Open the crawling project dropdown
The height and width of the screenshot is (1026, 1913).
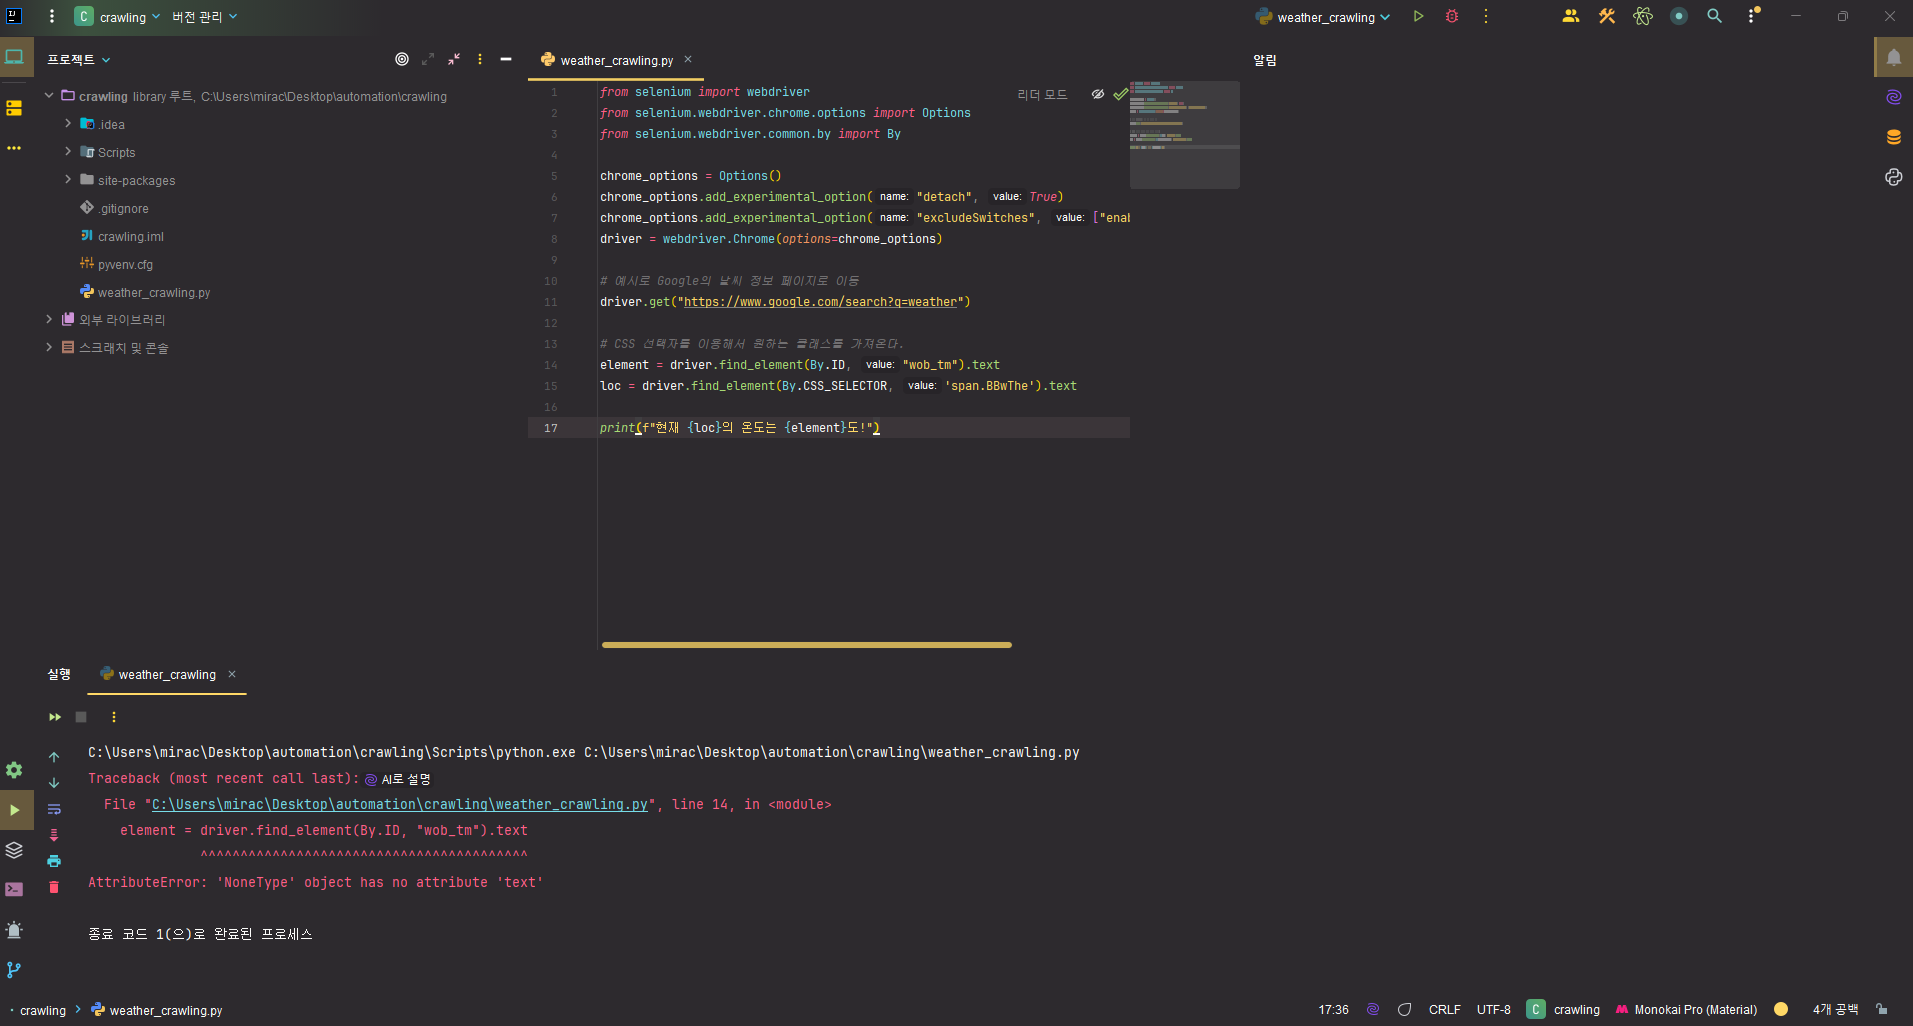click(117, 16)
